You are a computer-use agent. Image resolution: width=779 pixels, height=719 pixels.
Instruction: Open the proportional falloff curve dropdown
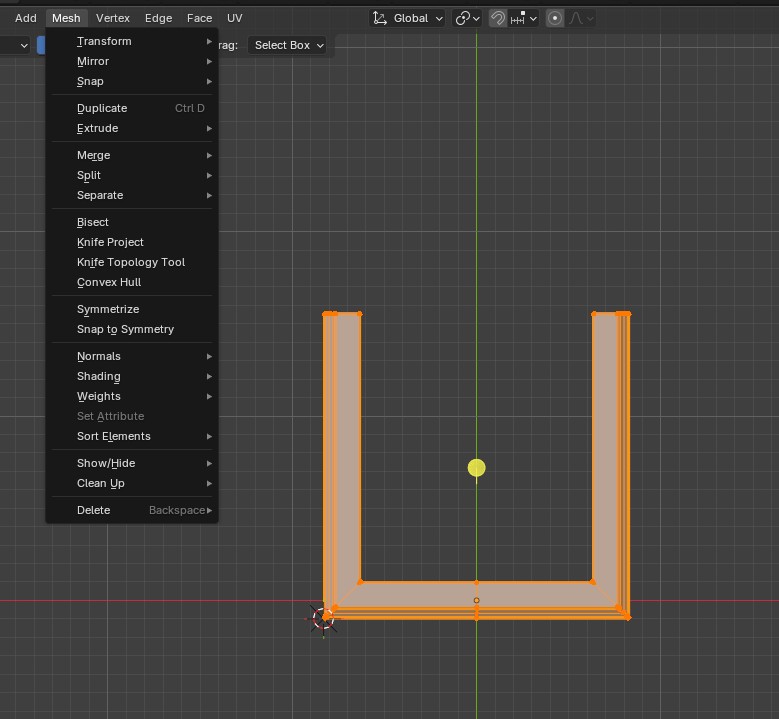pyautogui.click(x=581, y=18)
